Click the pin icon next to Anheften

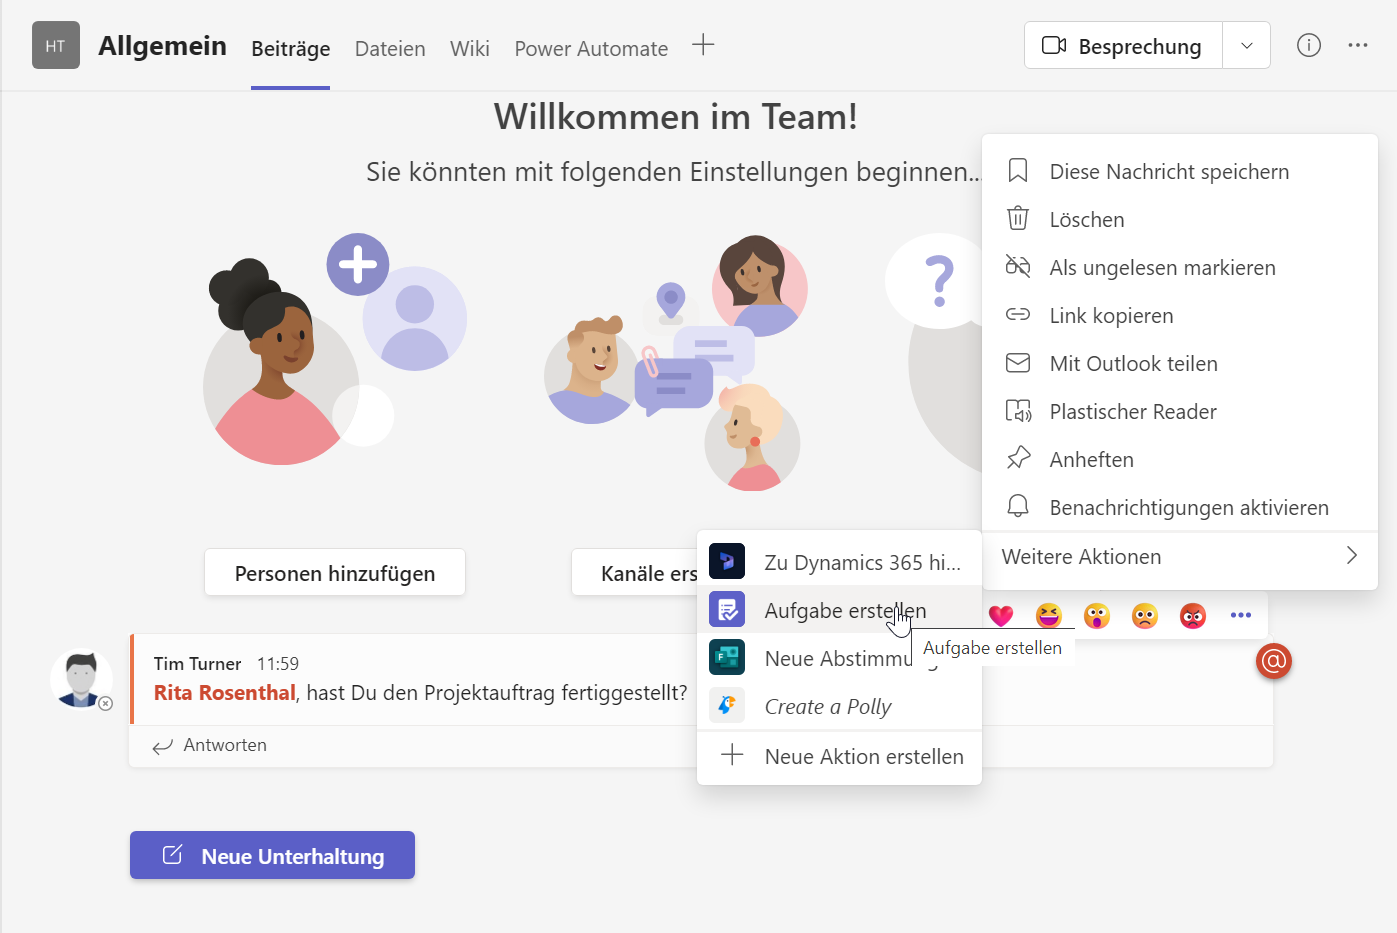pos(1018,458)
